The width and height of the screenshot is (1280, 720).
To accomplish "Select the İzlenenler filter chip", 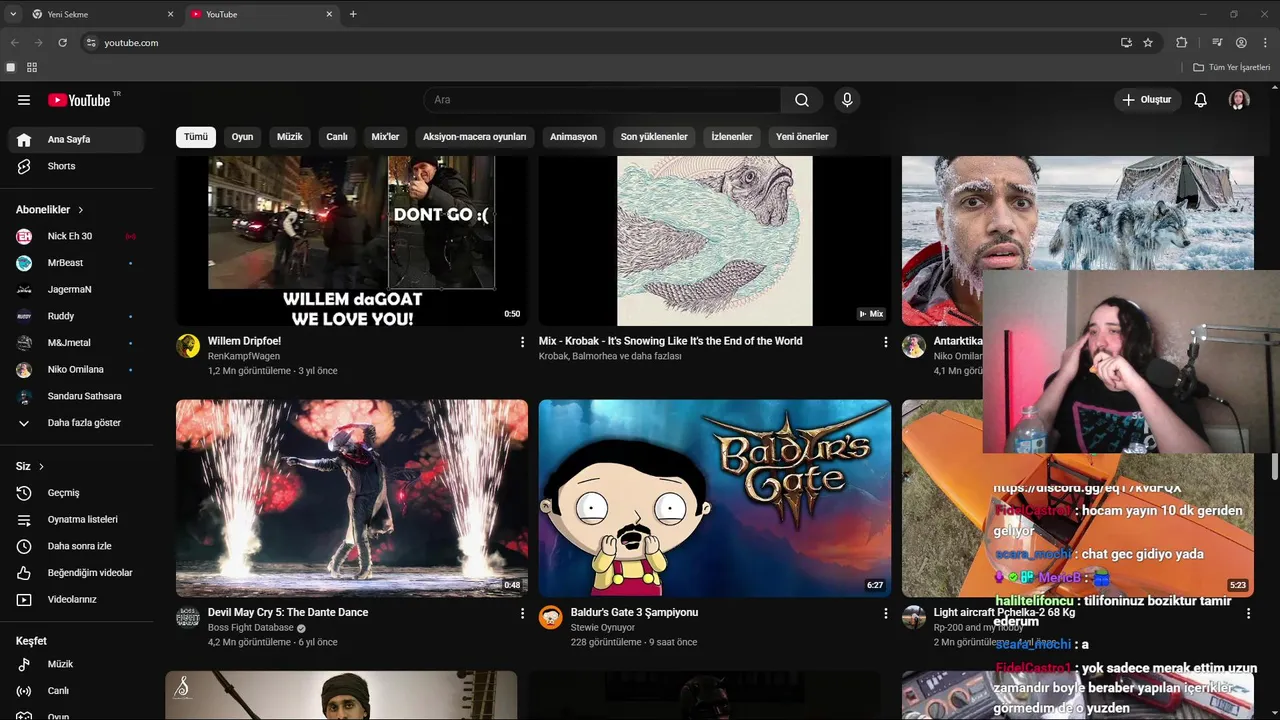I will pos(732,137).
